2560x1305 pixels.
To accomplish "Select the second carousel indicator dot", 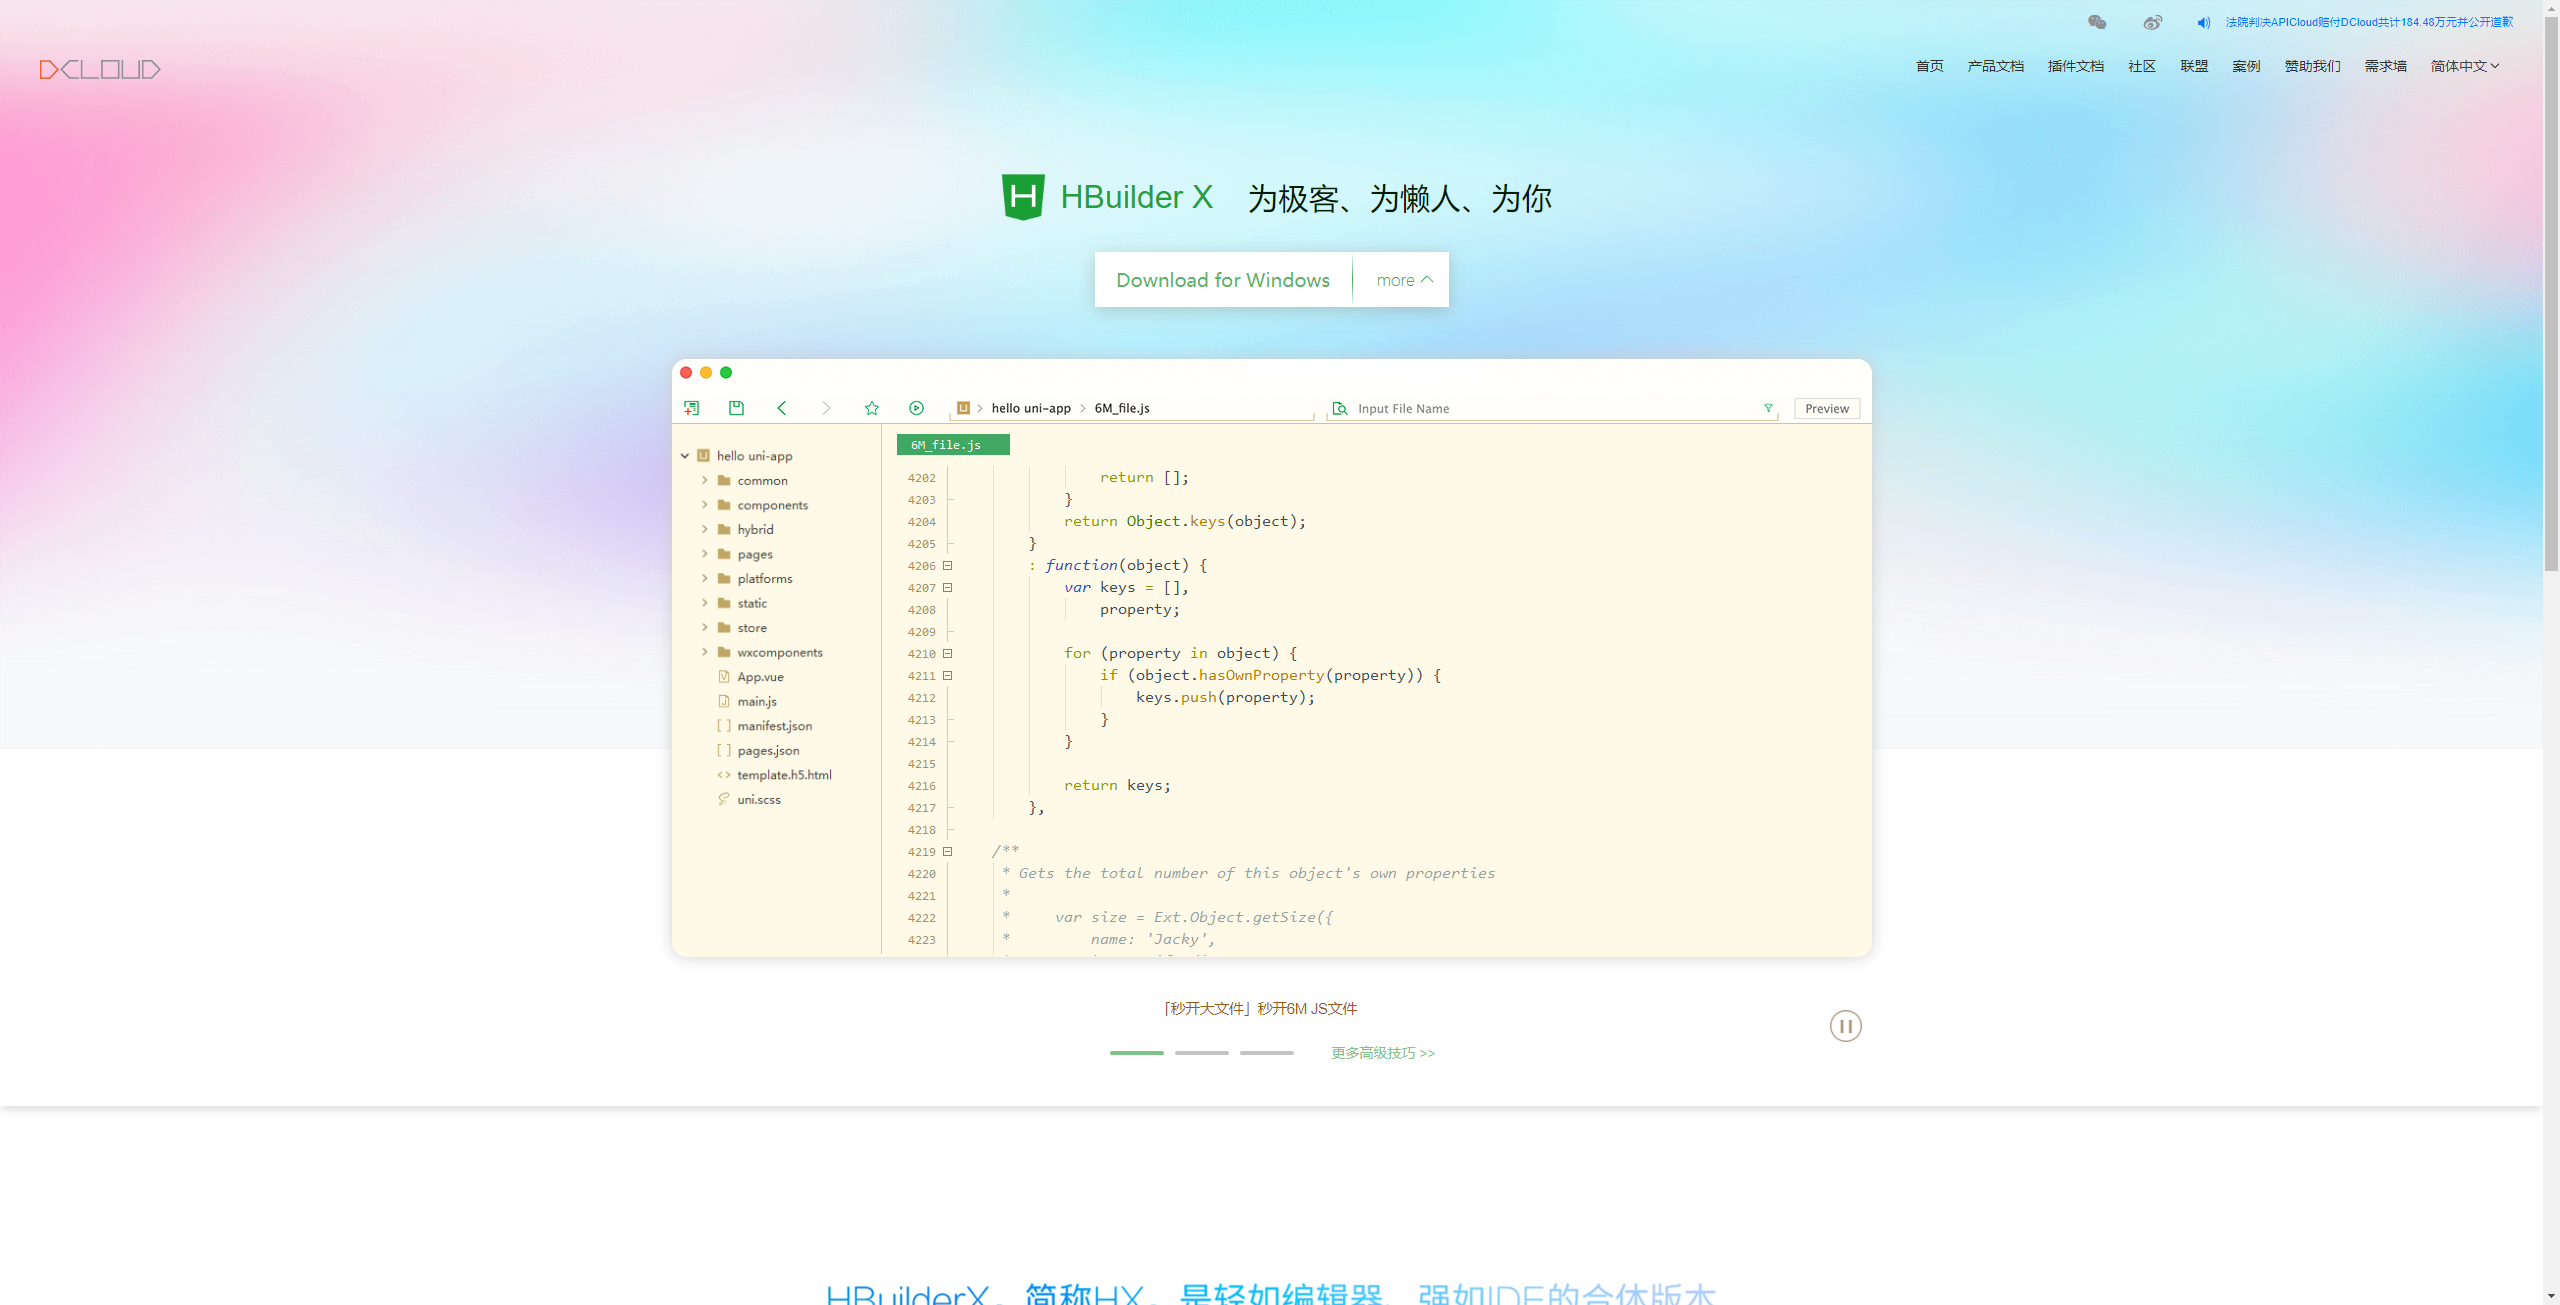I will [1201, 1052].
